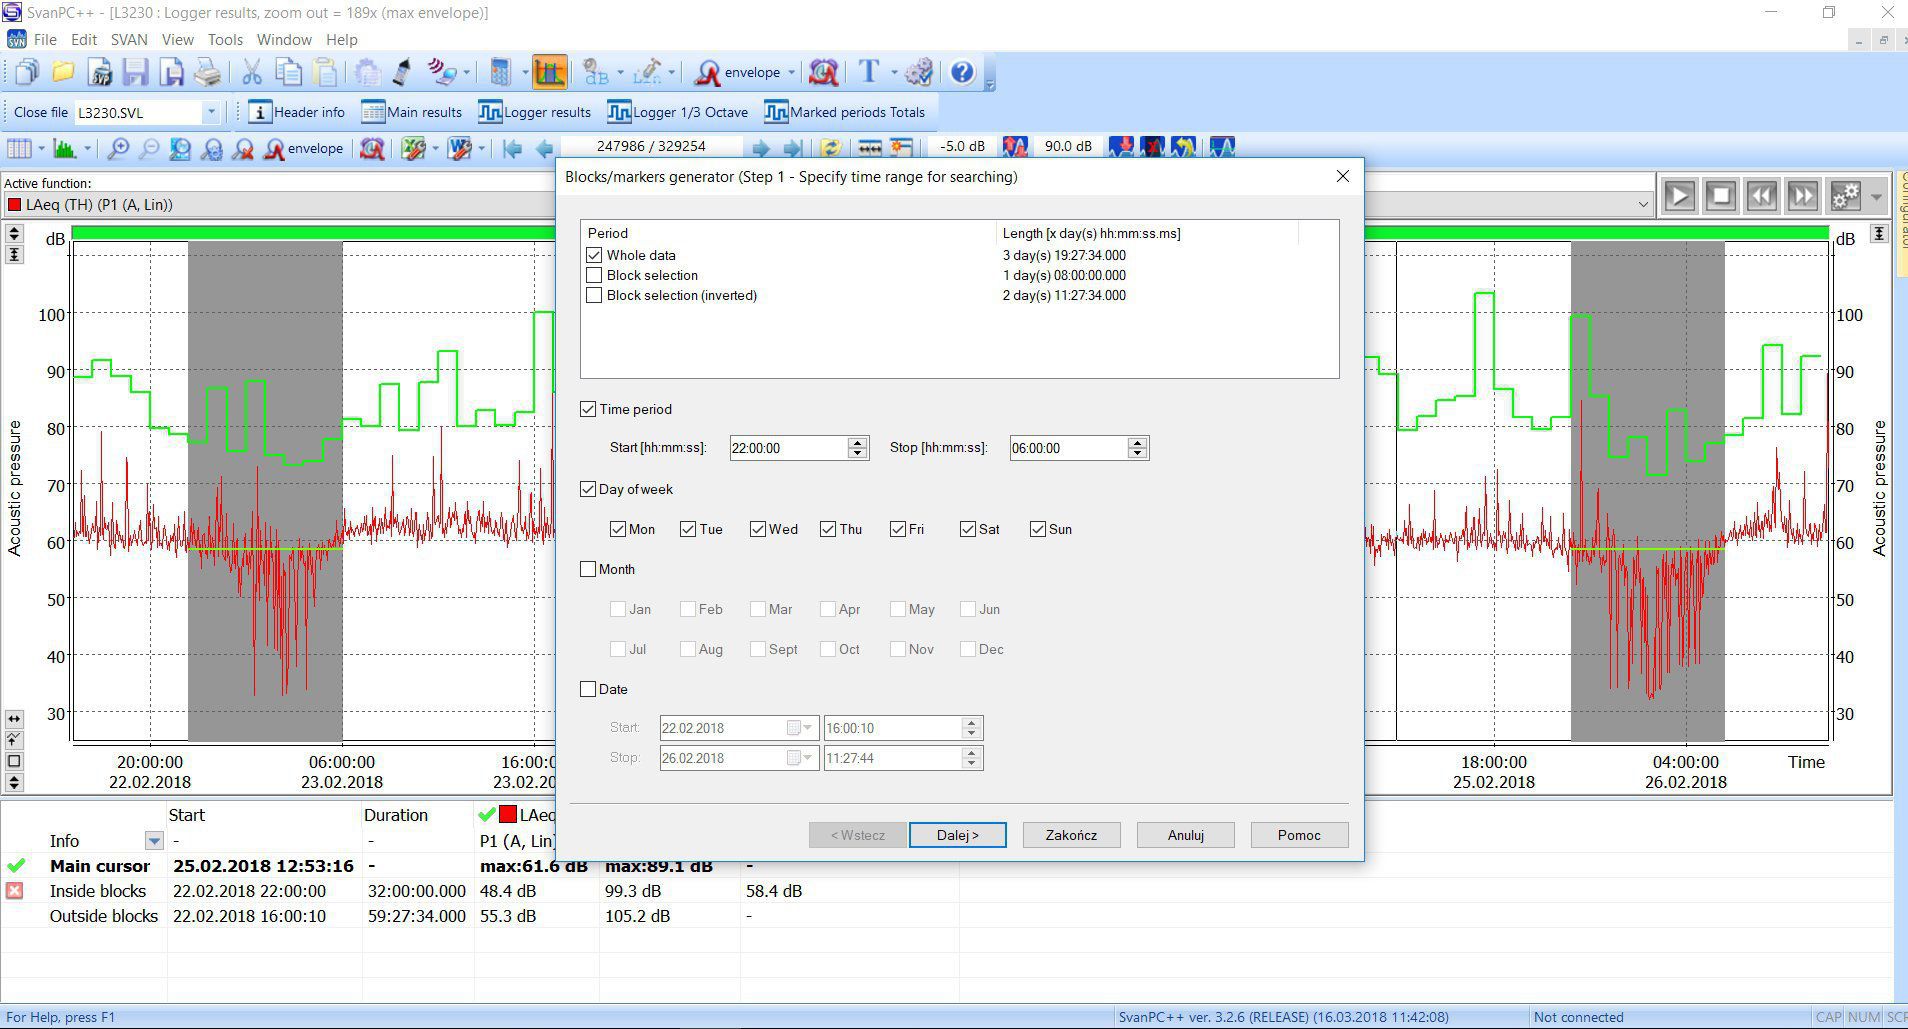Enable the Date checkbox
Screen dimensions: 1908x1029
588,689
